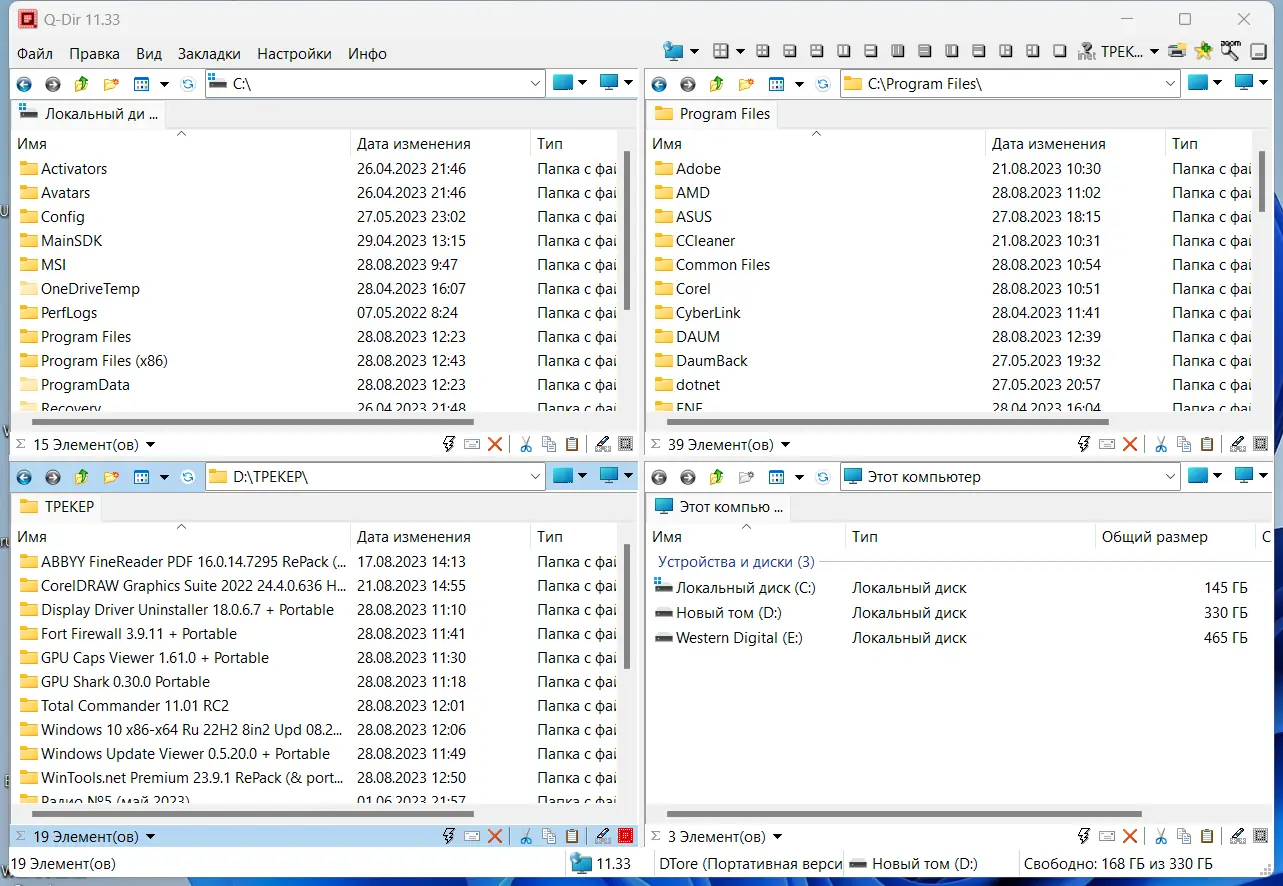Screen dimensions: 1283x886
Task: Vertical scrollbar of the C:\ pane
Action: point(627,230)
